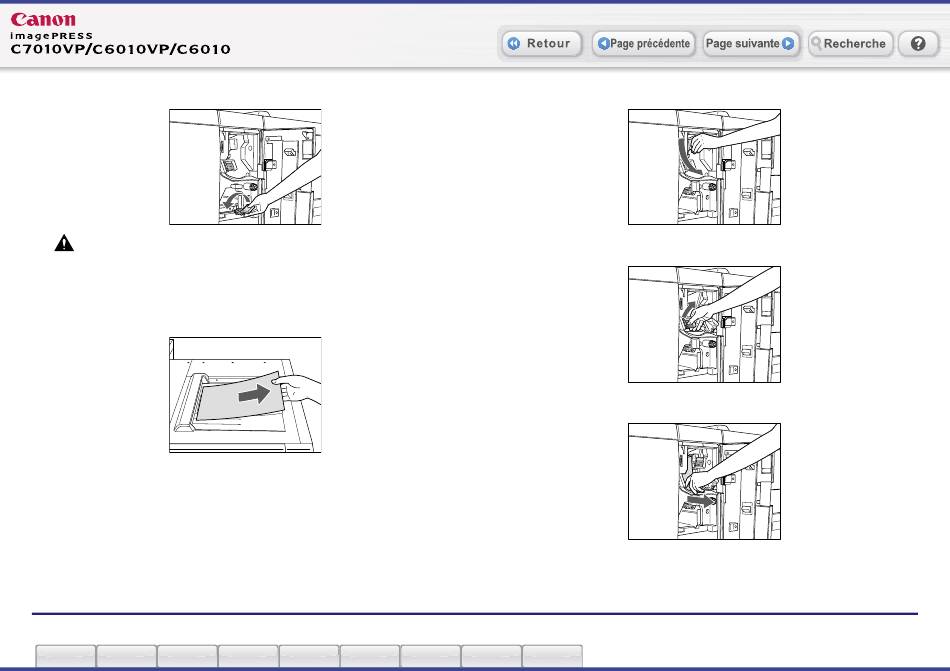Image resolution: width=950 pixels, height=671 pixels.
Task: Open illustration of hand pulling sheet from platen
Action: pyautogui.click(x=245, y=395)
